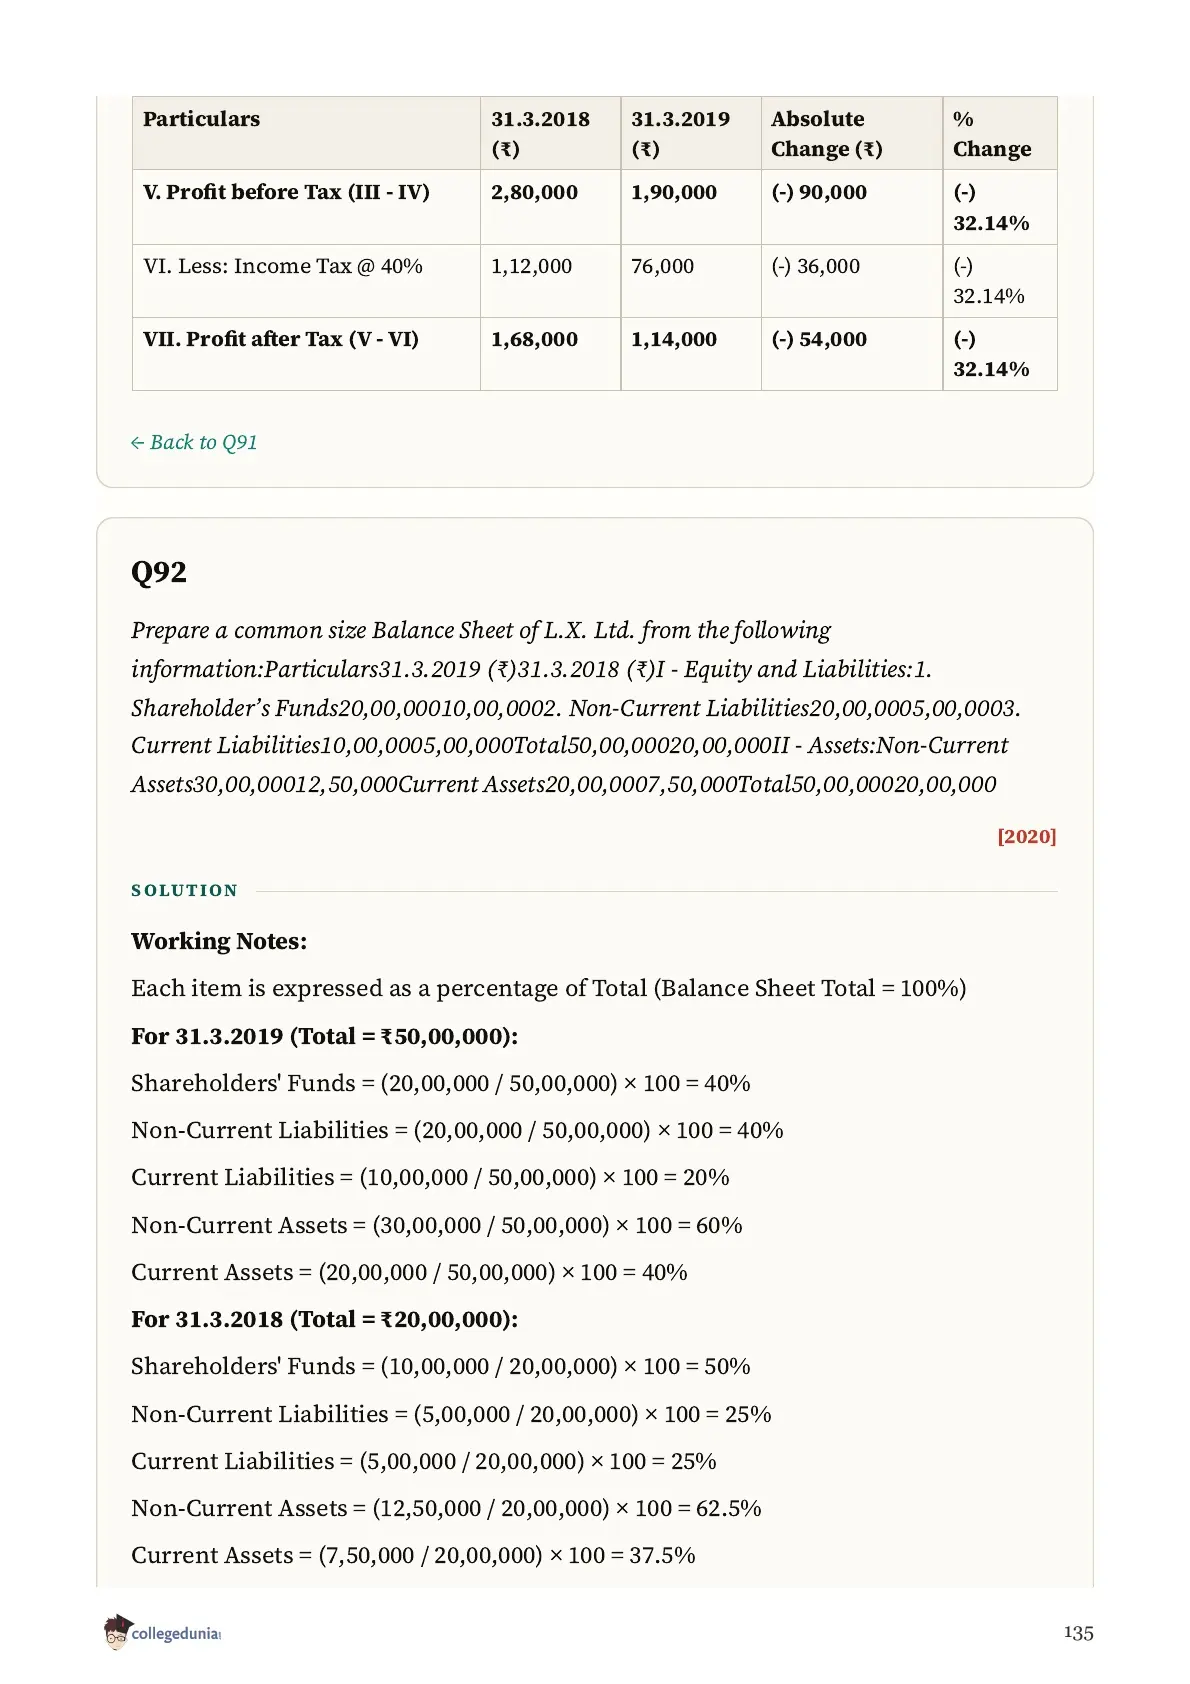Image resolution: width=1190 pixels, height=1684 pixels.
Task: Select the Q92 question heading
Action: 159,572
